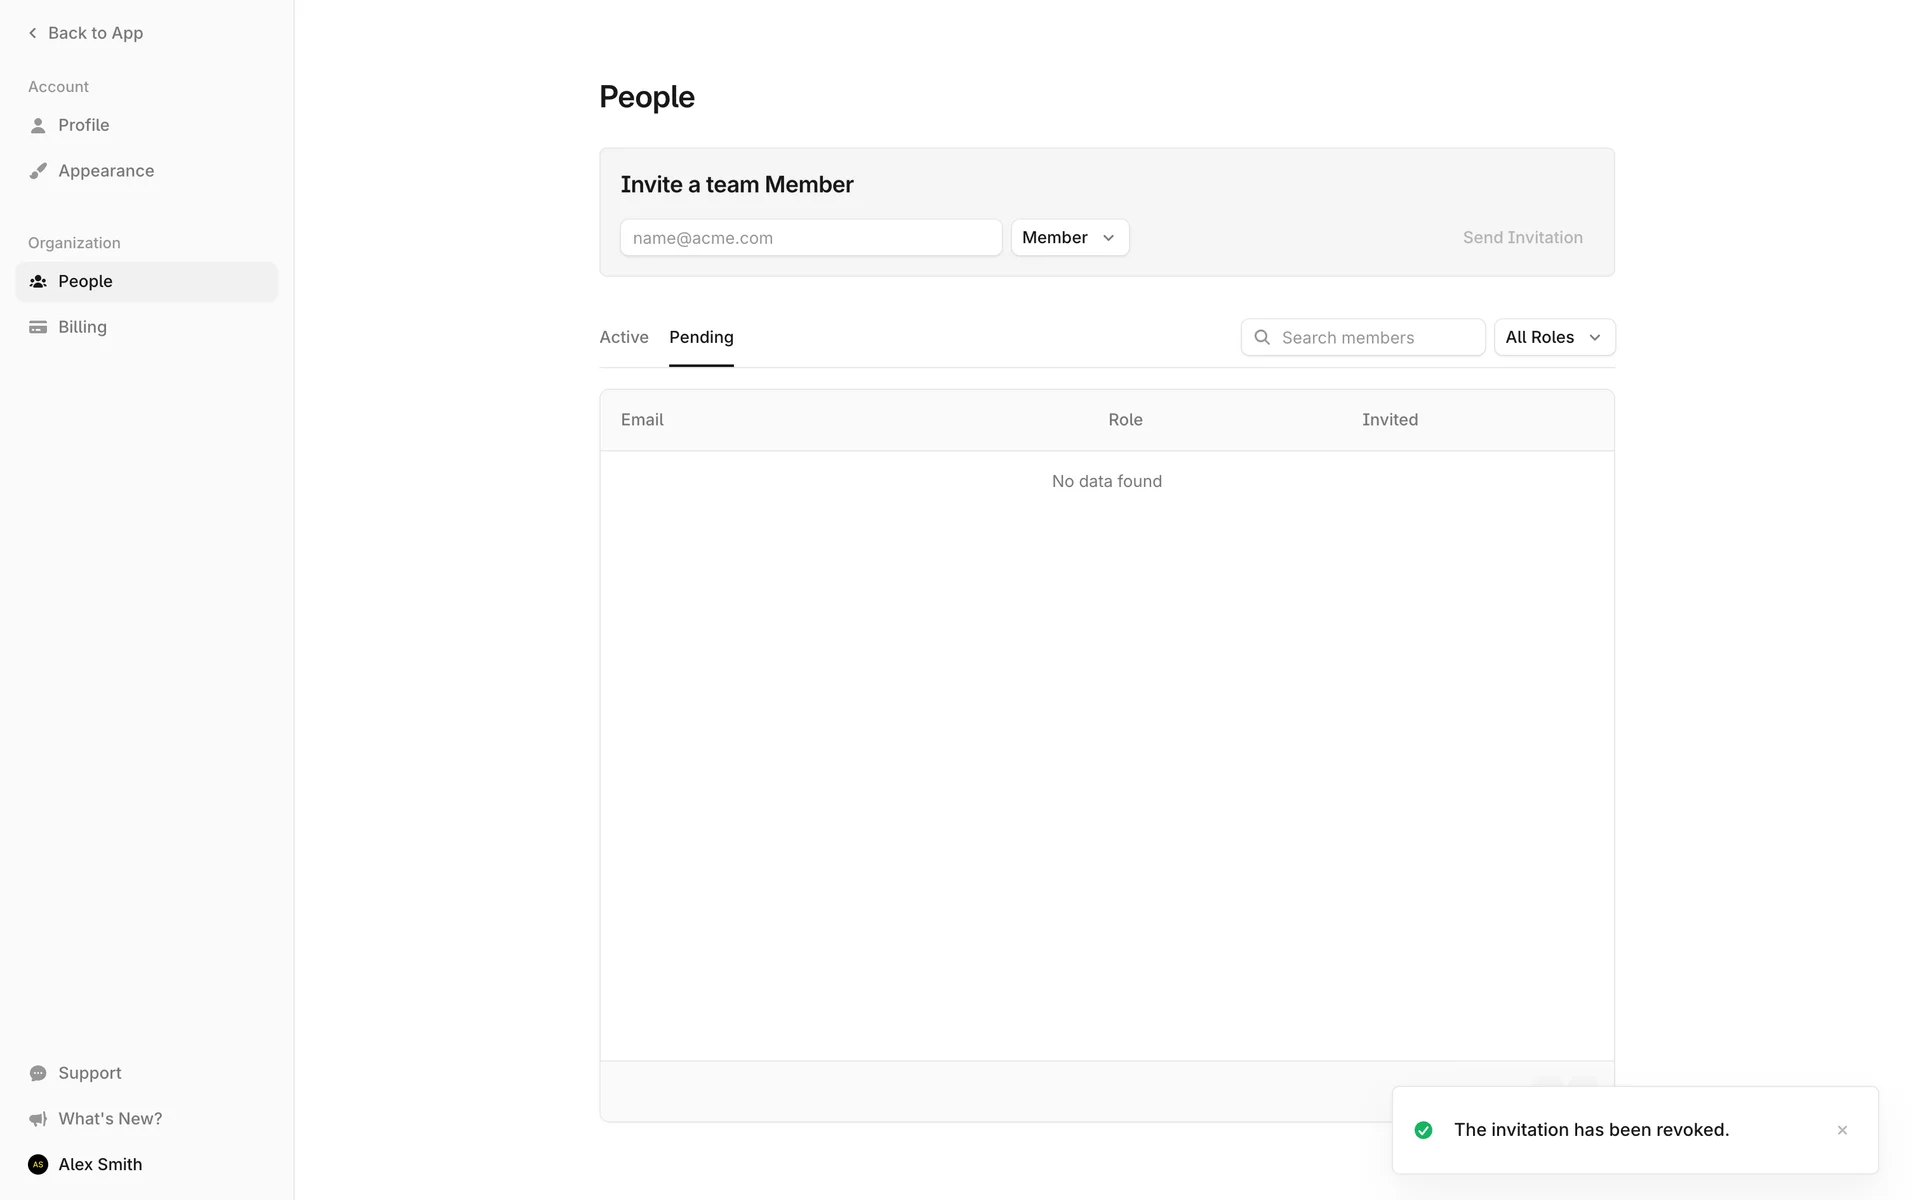
Task: Open the Billing settings page
Action: click(x=82, y=327)
